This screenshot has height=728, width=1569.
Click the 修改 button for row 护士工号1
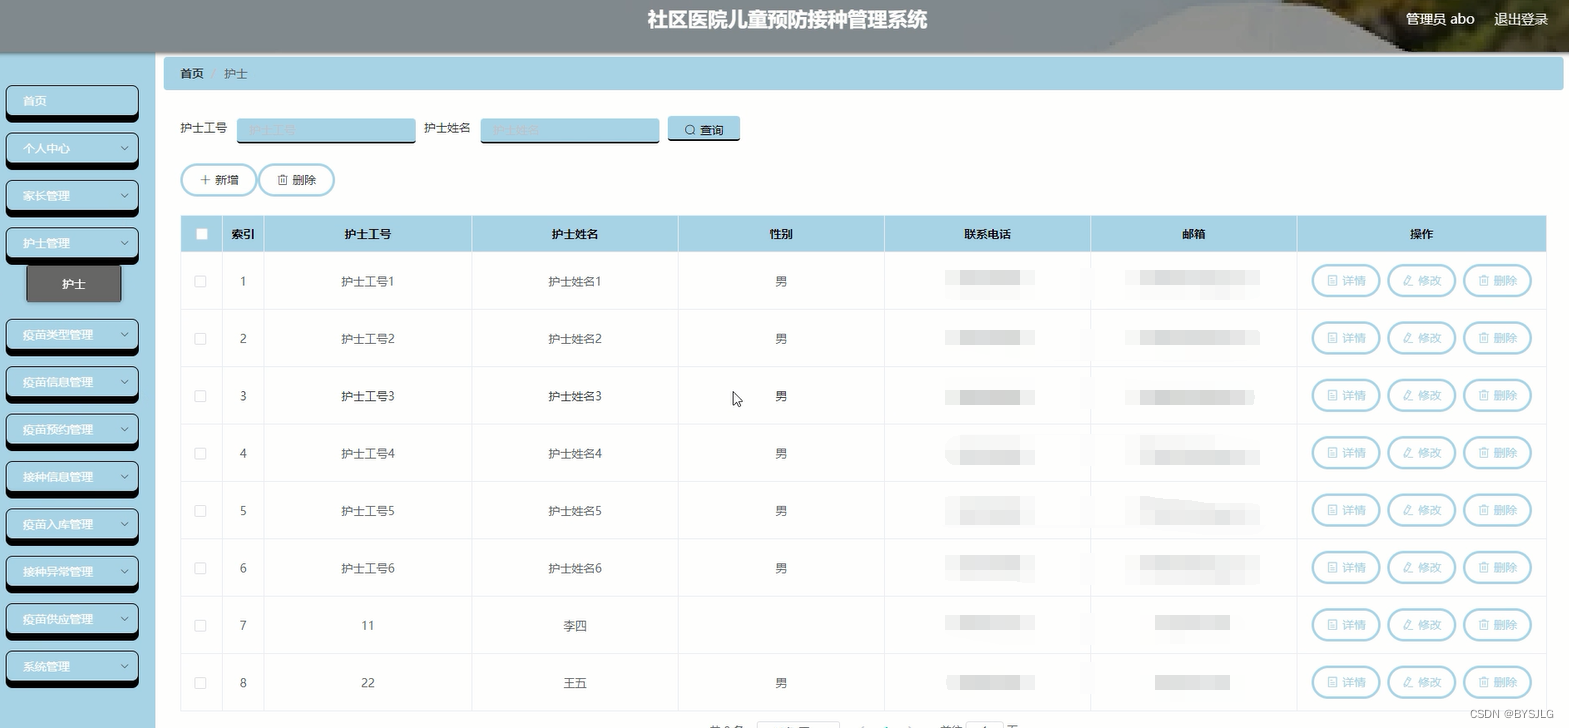[x=1421, y=281]
